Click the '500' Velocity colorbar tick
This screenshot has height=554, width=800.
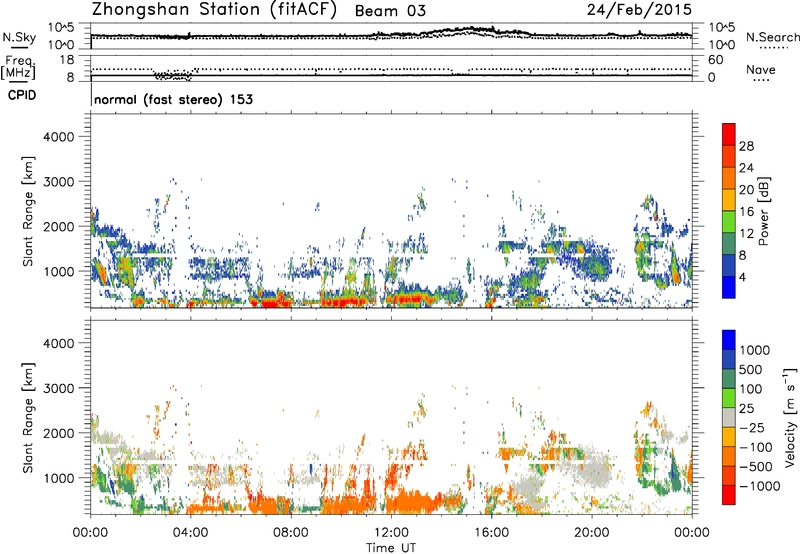[751, 369]
